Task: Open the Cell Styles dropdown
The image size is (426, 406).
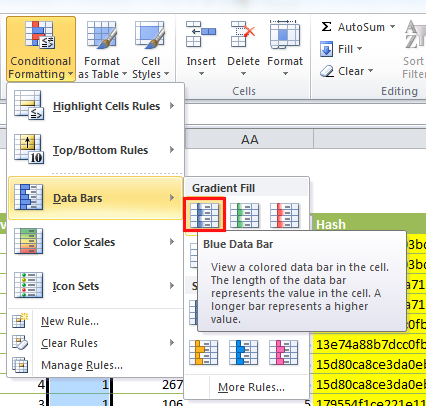Action: [151, 49]
